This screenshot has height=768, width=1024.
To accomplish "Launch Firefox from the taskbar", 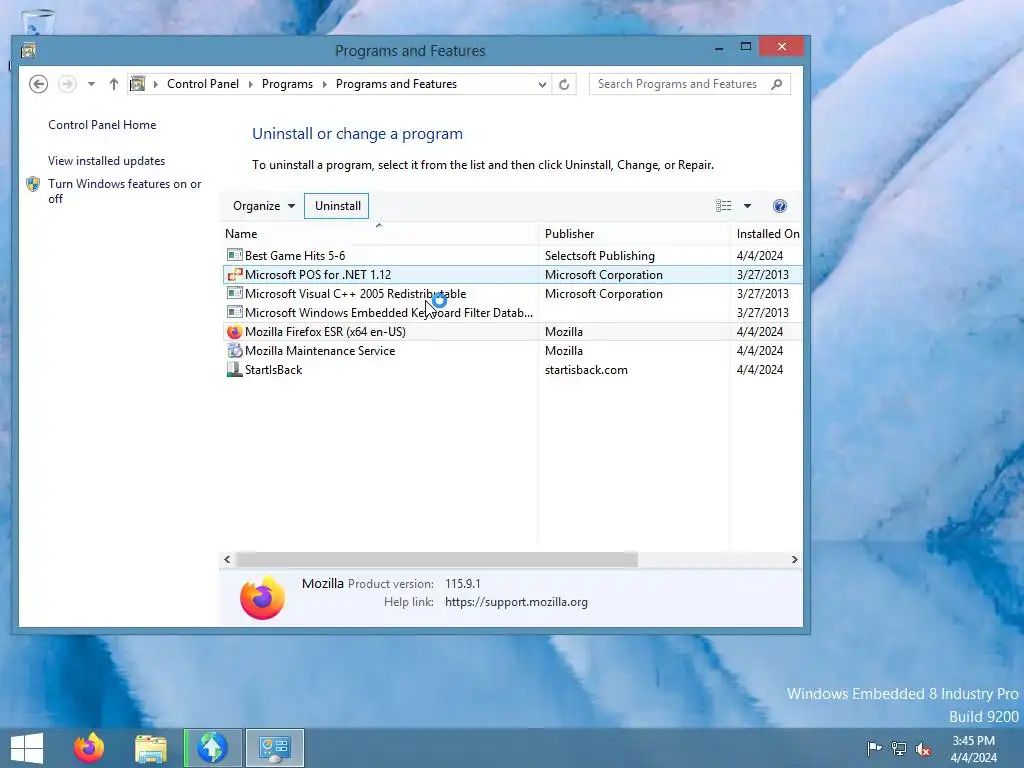I will pyautogui.click(x=89, y=748).
